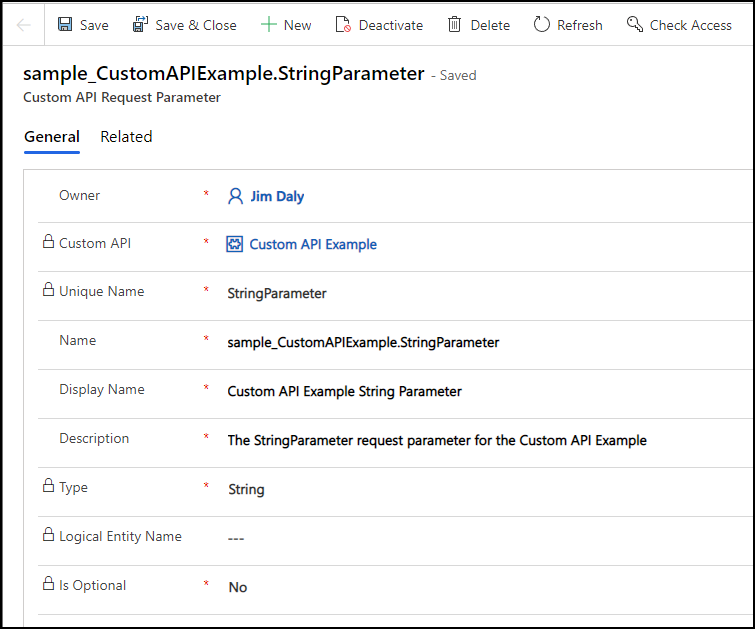Screen dimensions: 755x629
Task: Select the General tab
Action: (x=52, y=137)
